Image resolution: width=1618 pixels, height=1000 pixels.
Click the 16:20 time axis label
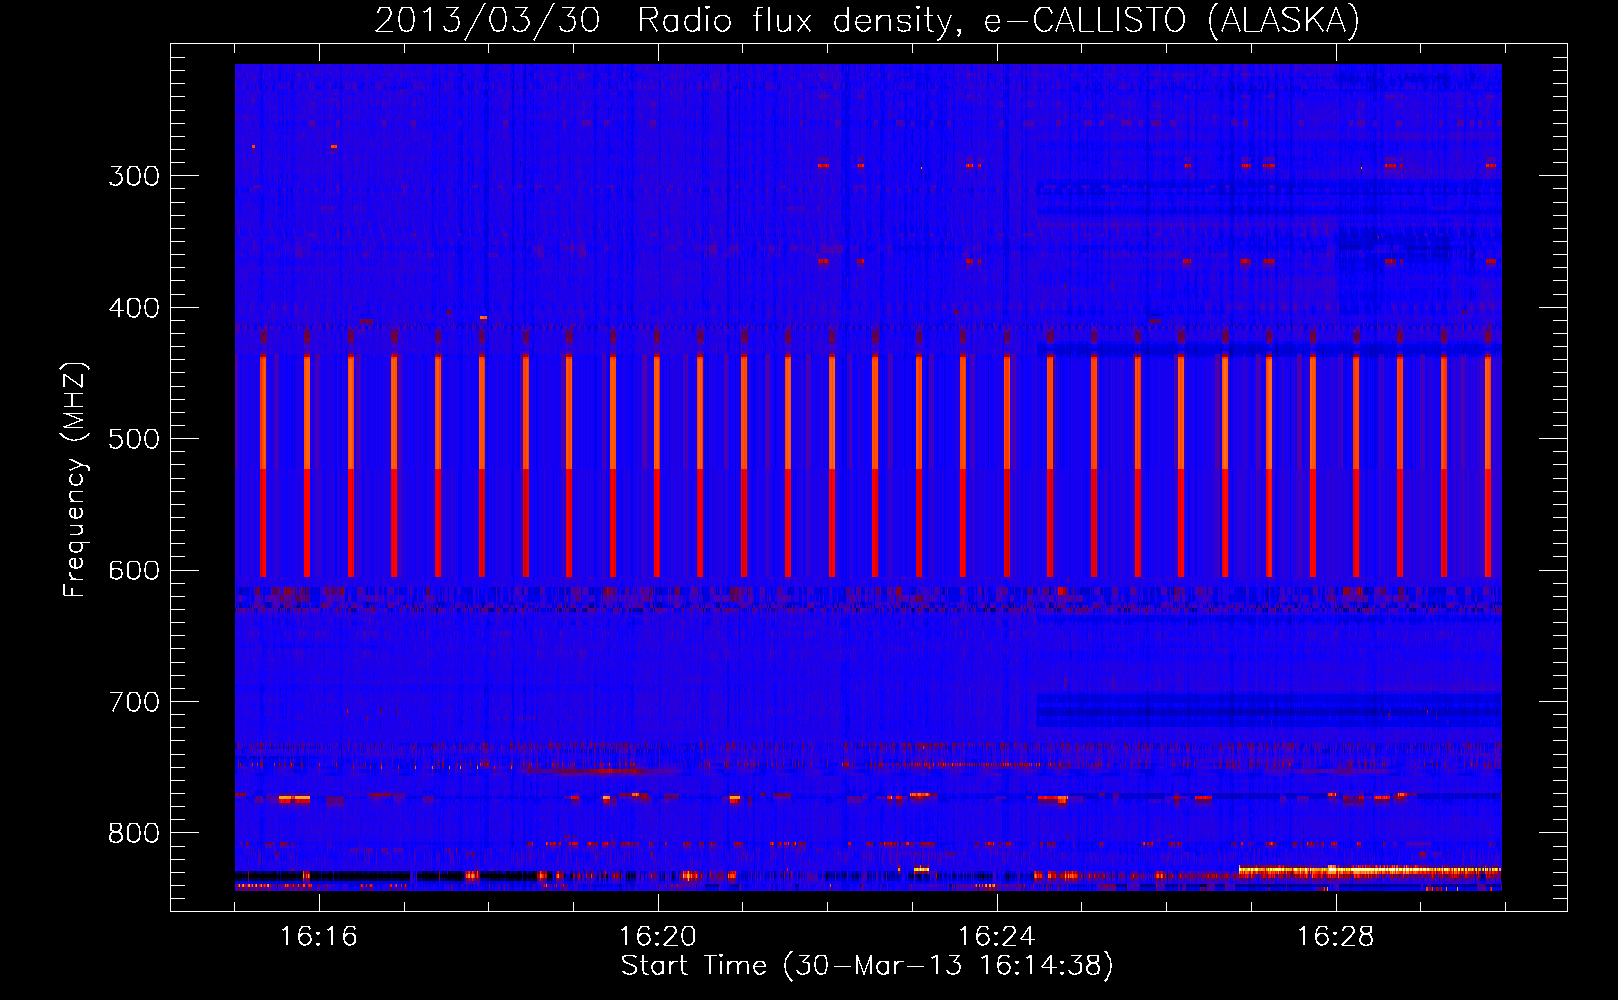[658, 937]
